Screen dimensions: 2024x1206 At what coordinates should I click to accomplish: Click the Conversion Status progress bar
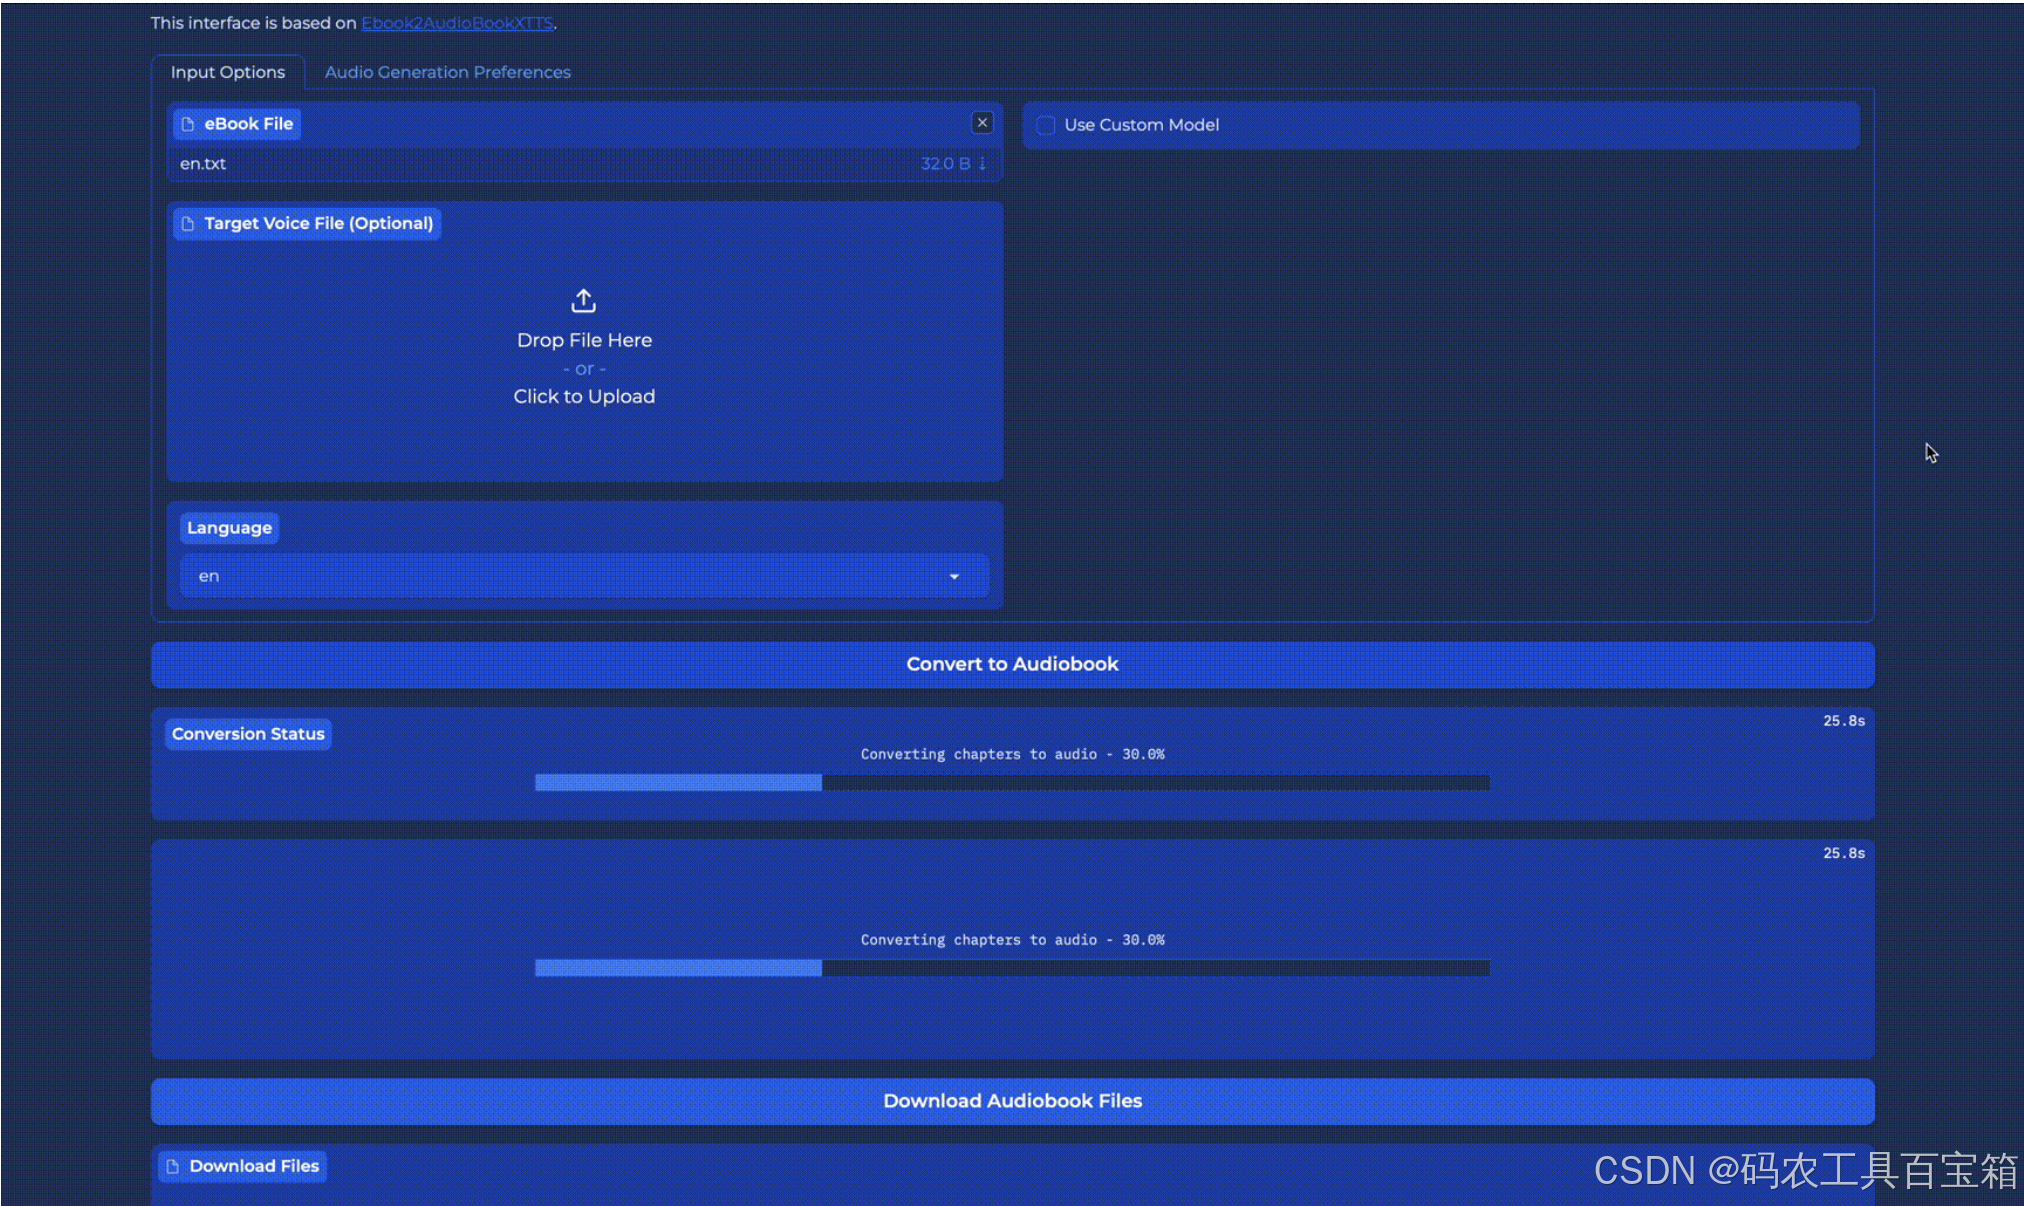click(x=1012, y=782)
